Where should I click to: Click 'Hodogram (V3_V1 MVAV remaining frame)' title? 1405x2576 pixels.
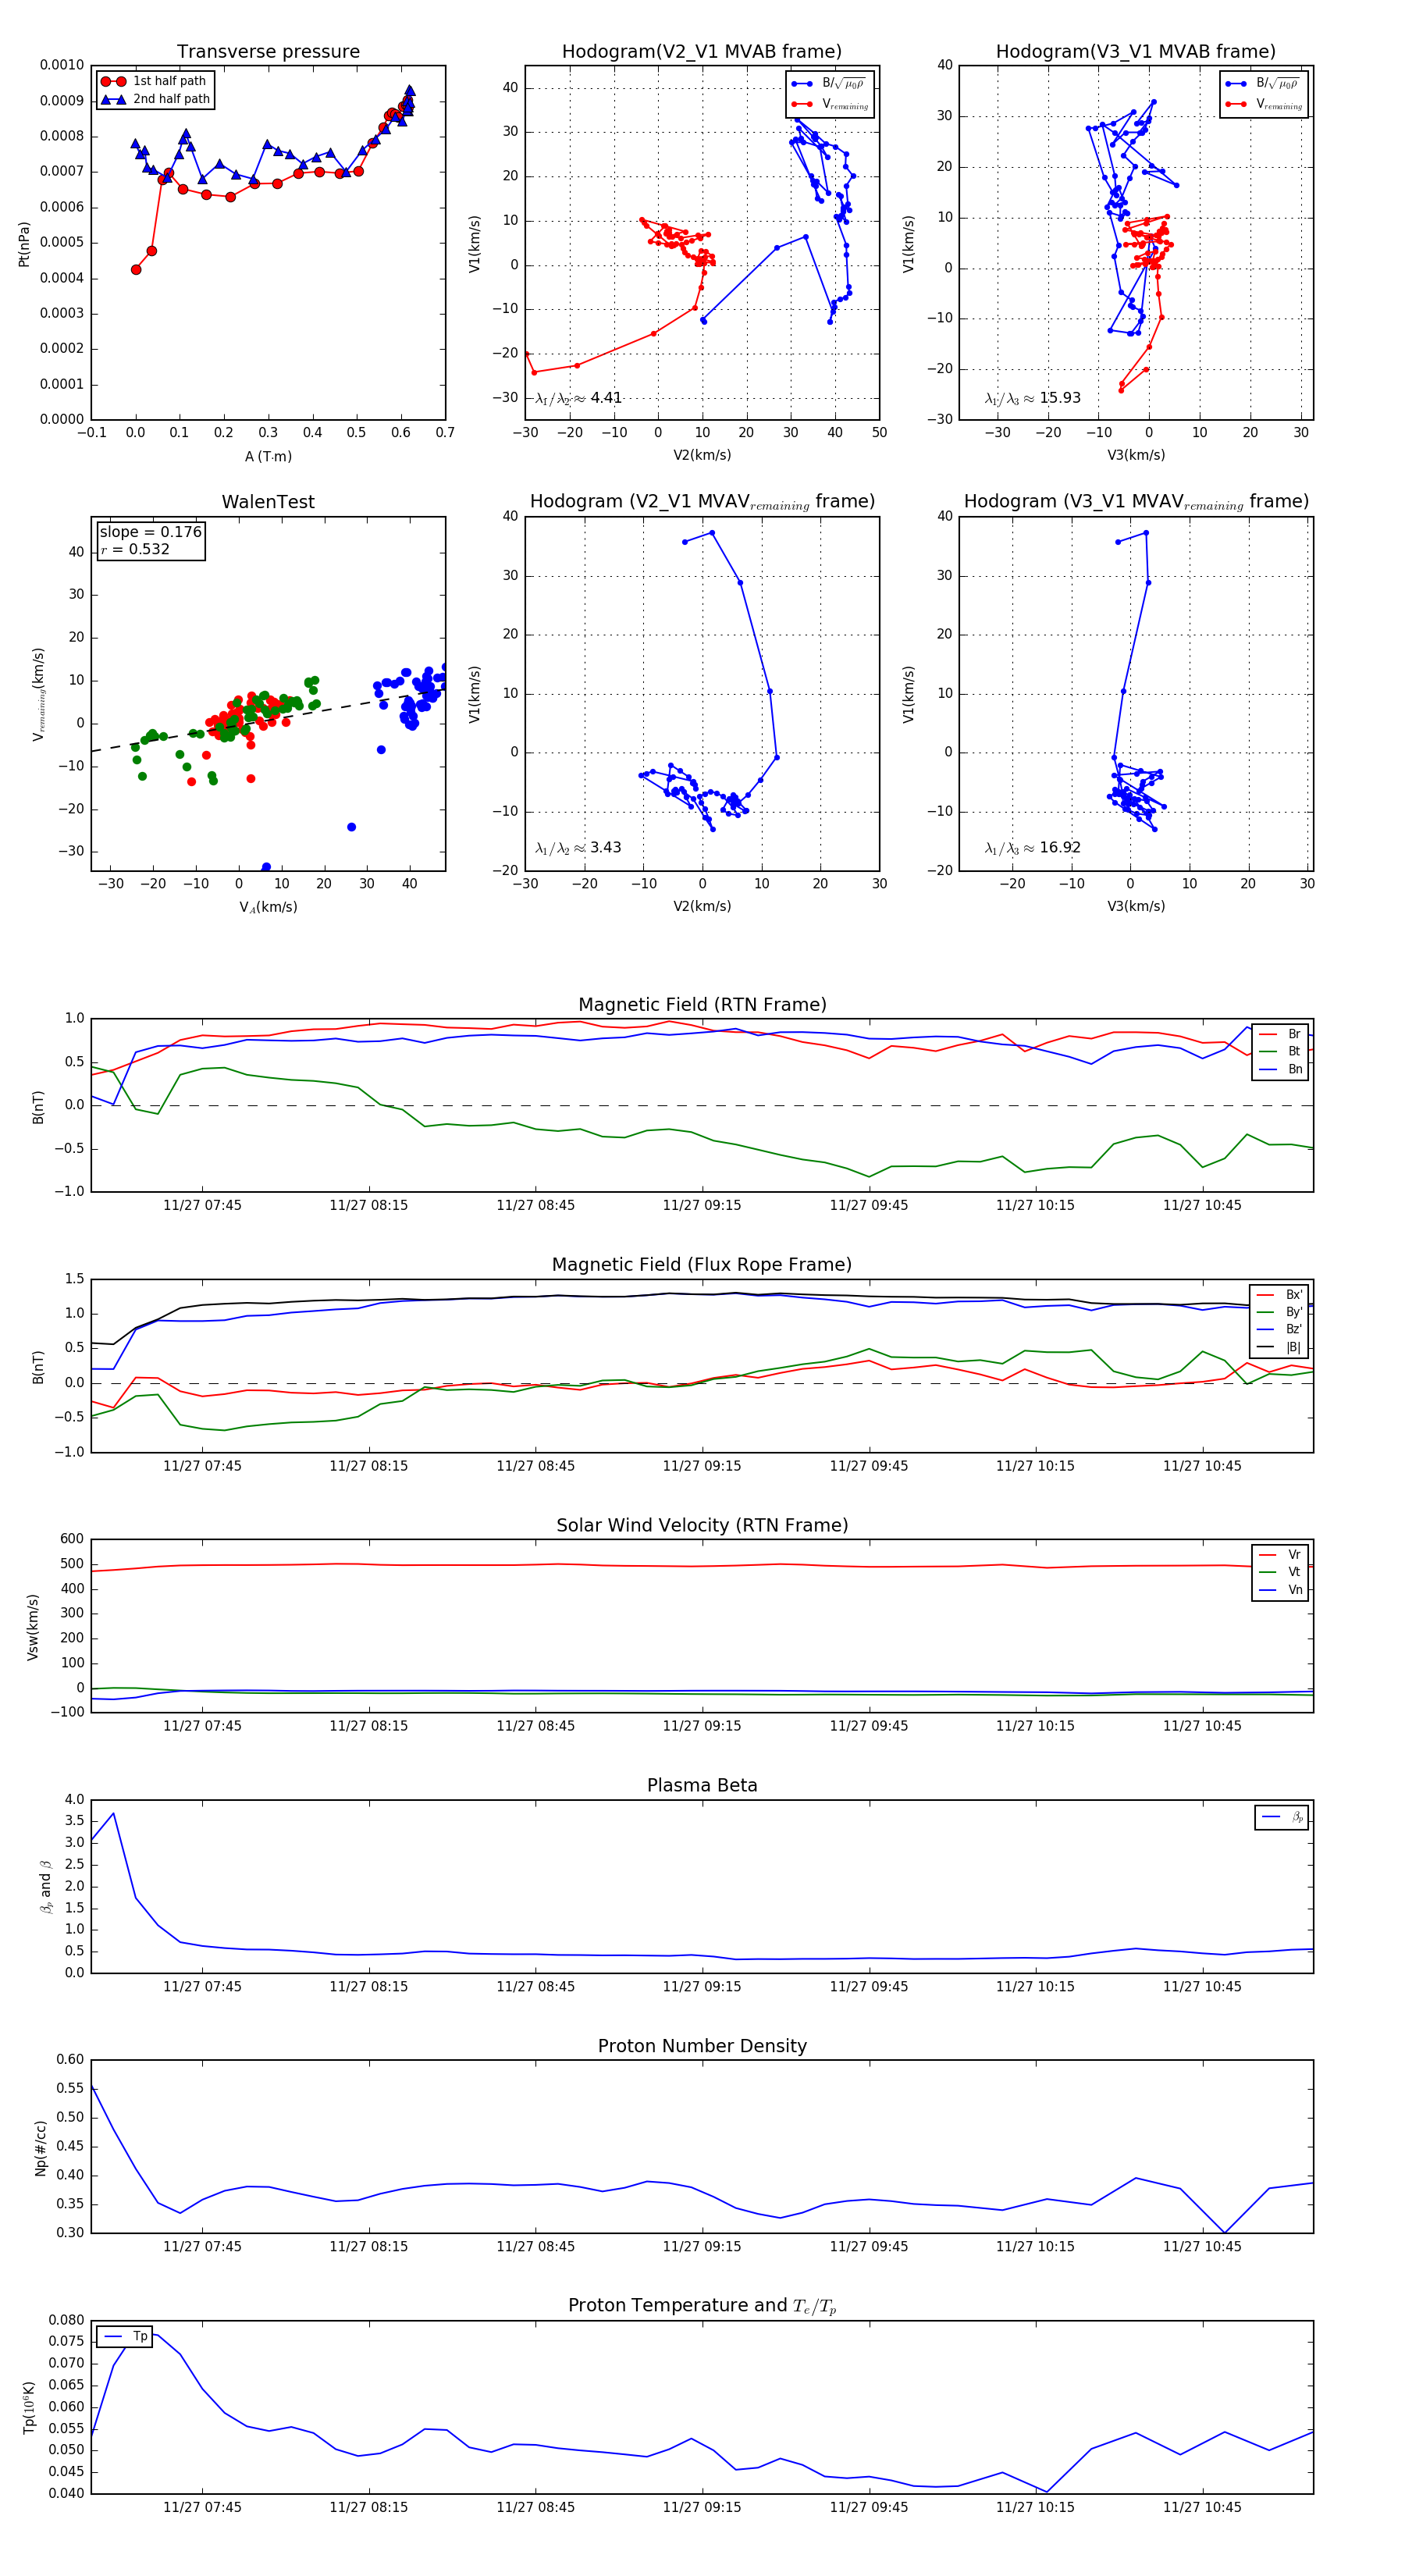pos(1136,502)
